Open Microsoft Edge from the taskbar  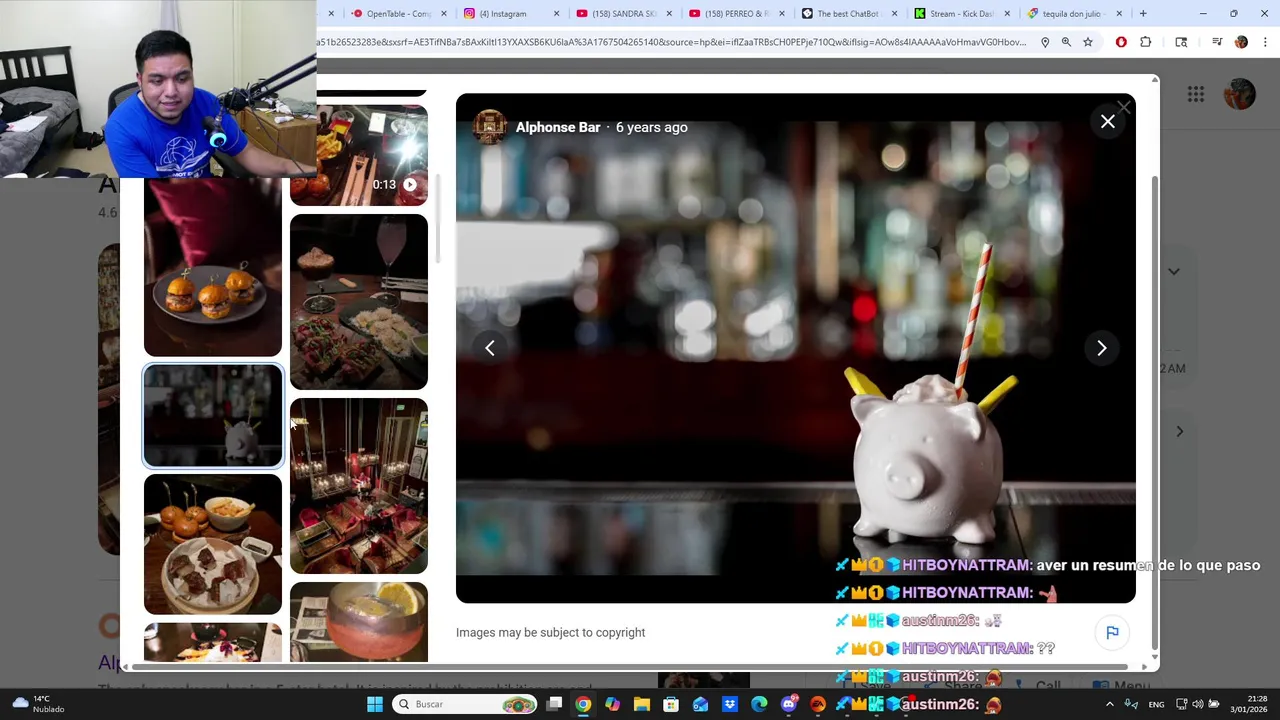tap(759, 704)
